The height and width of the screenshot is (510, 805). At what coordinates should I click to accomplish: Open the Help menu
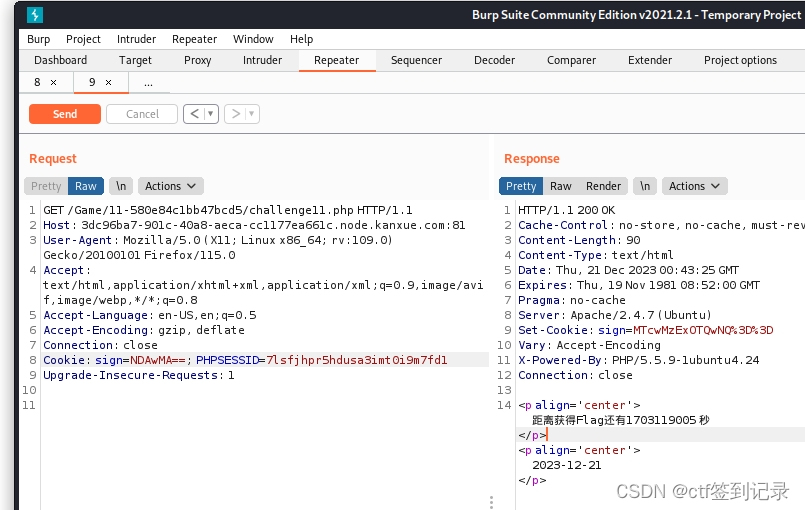[x=301, y=39]
